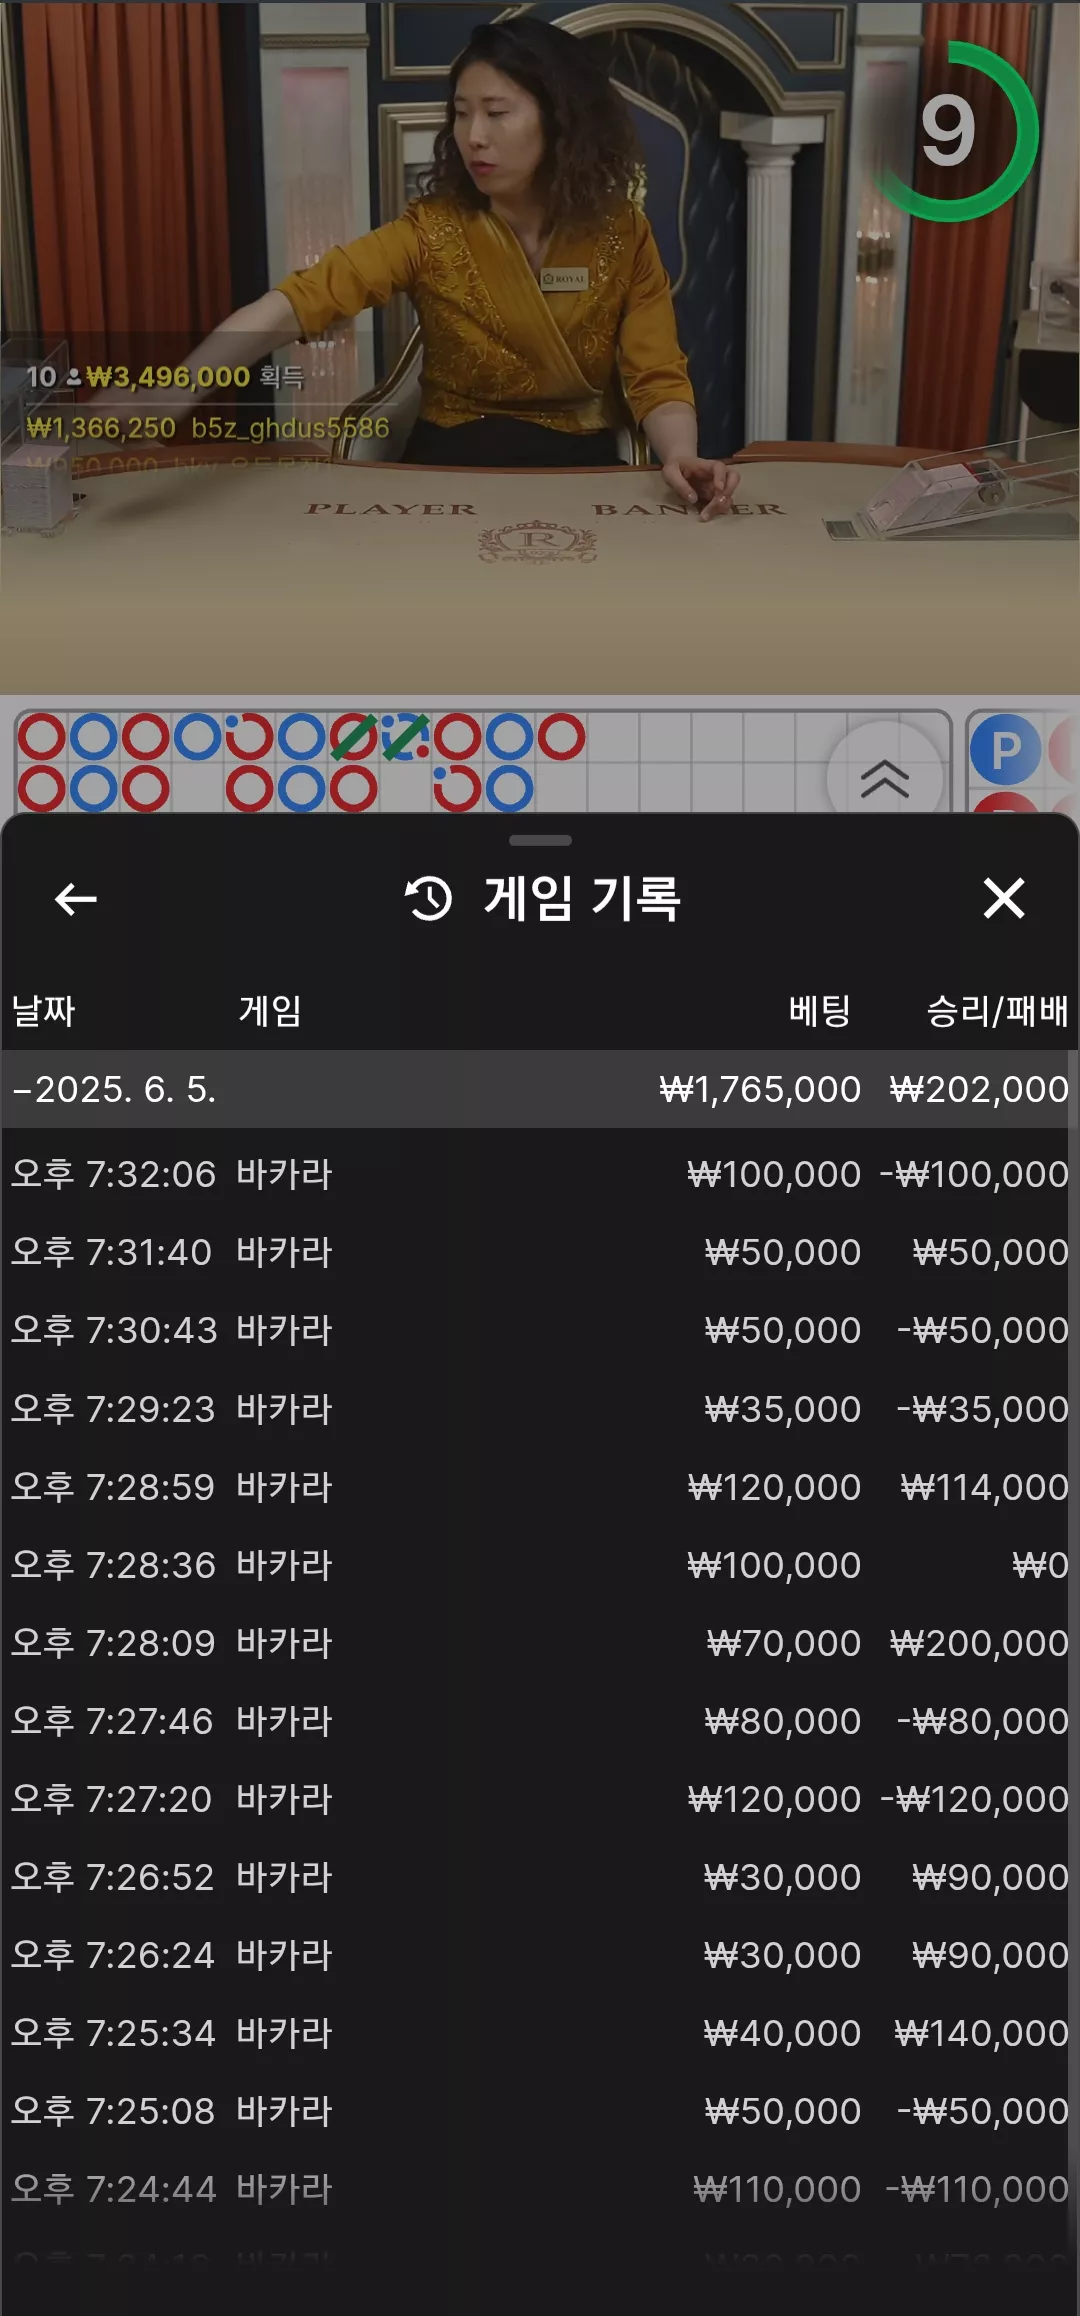Click the 게임 기록 panel title

point(583,898)
